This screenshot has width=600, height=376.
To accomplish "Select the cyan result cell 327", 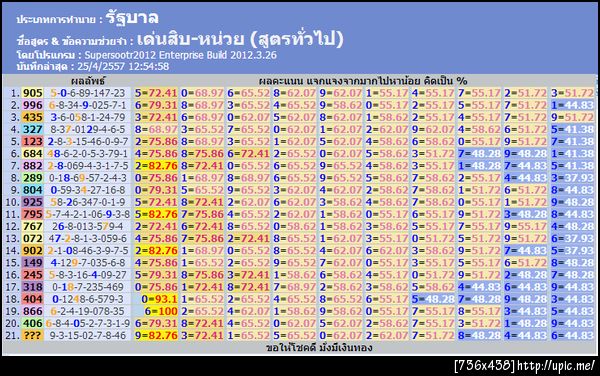I will 32,129.
